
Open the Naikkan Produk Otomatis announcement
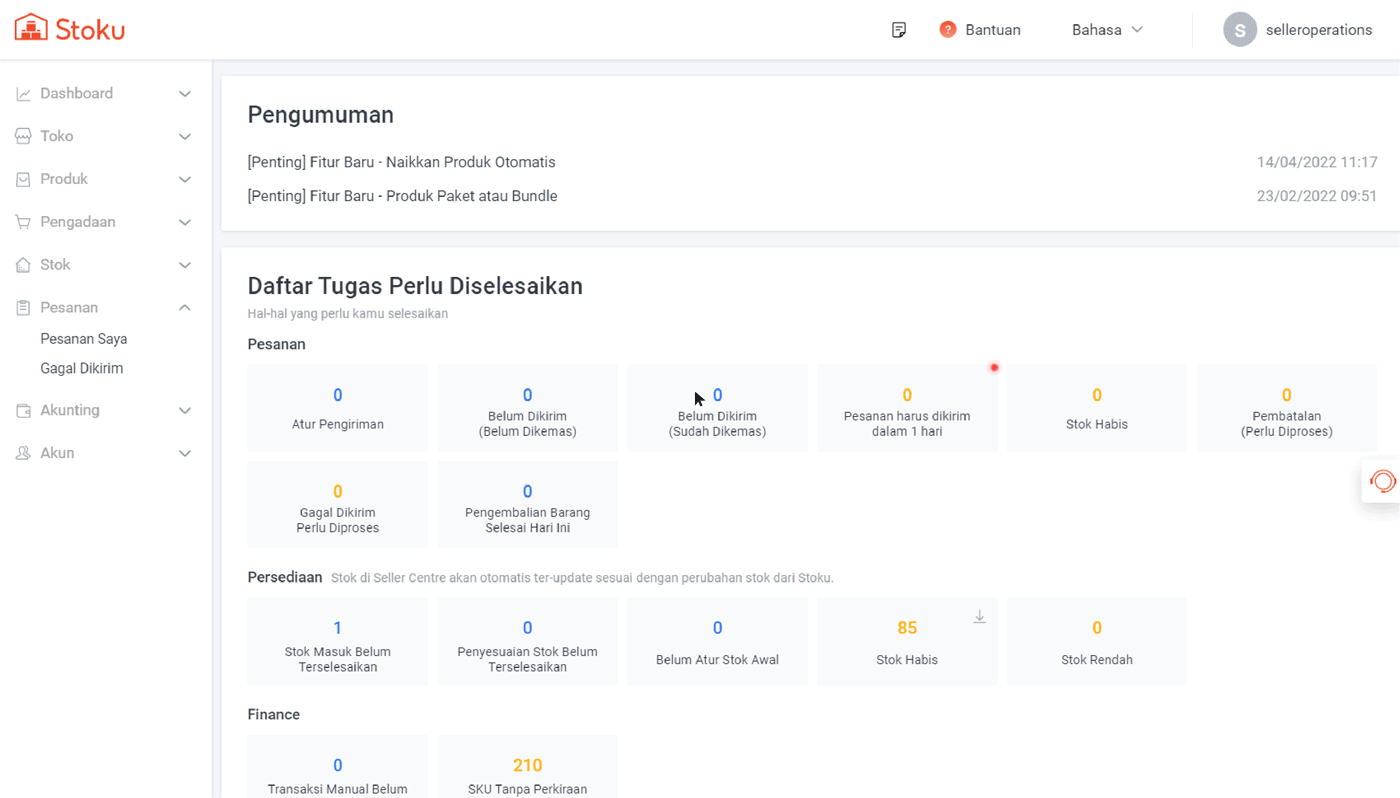(402, 162)
